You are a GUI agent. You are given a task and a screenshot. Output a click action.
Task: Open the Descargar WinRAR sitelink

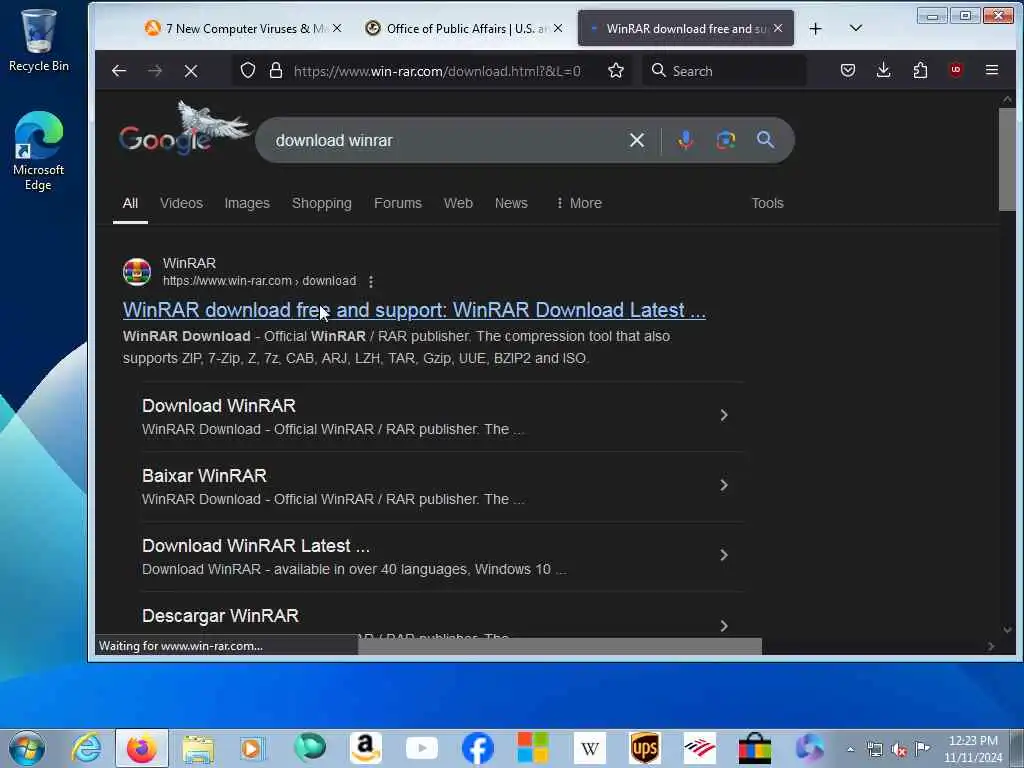(x=220, y=616)
